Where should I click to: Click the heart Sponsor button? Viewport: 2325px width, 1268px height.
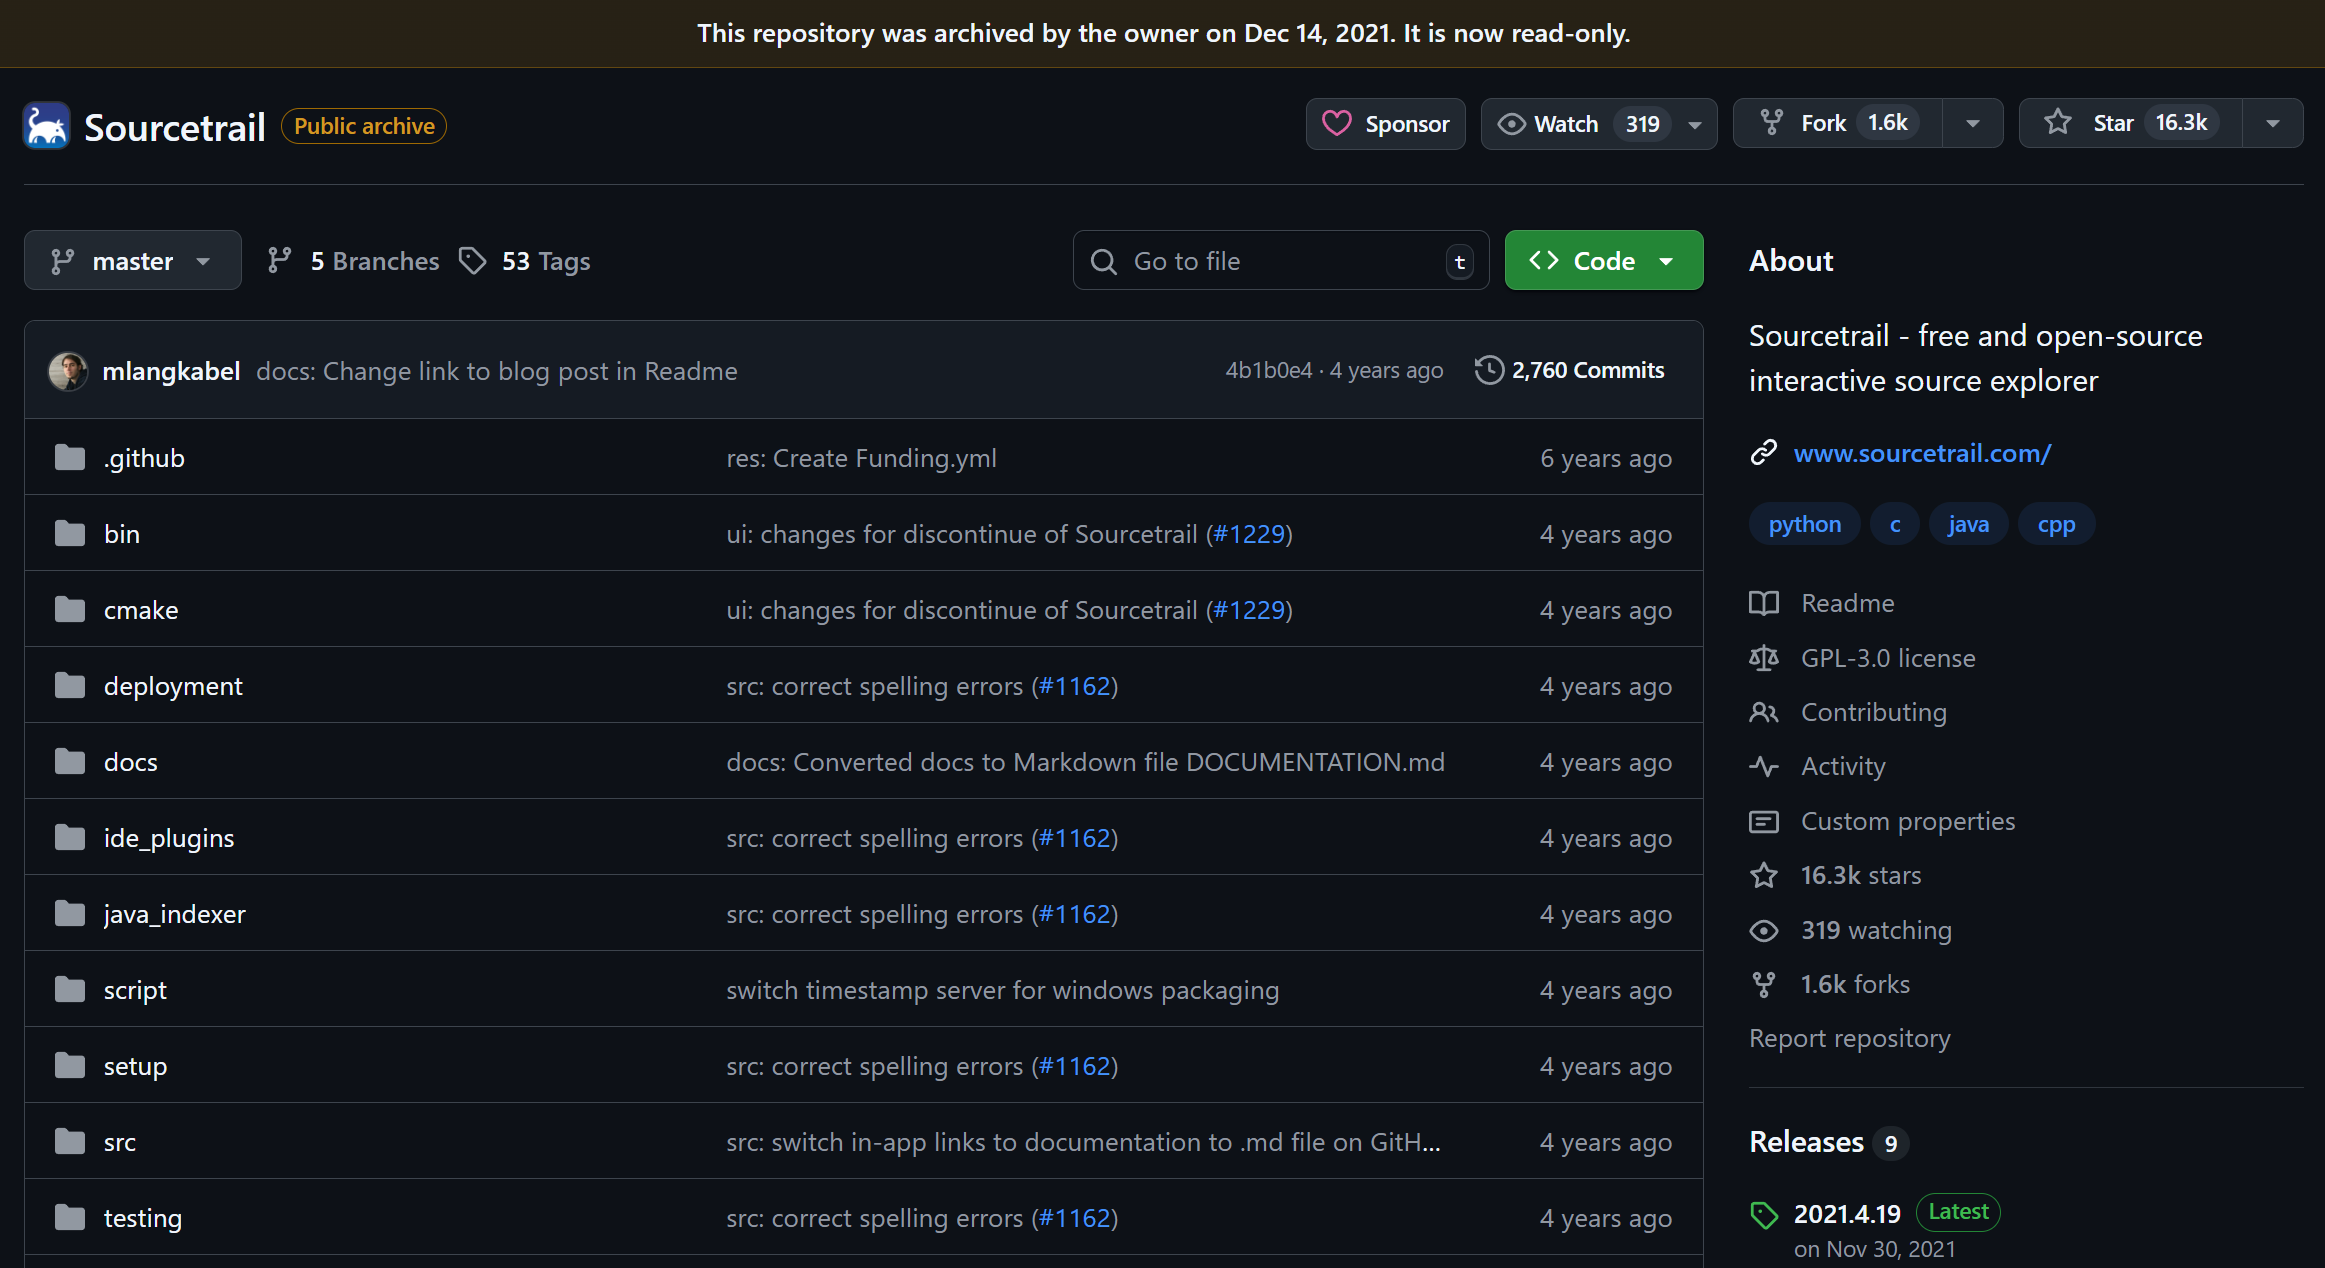pyautogui.click(x=1385, y=124)
